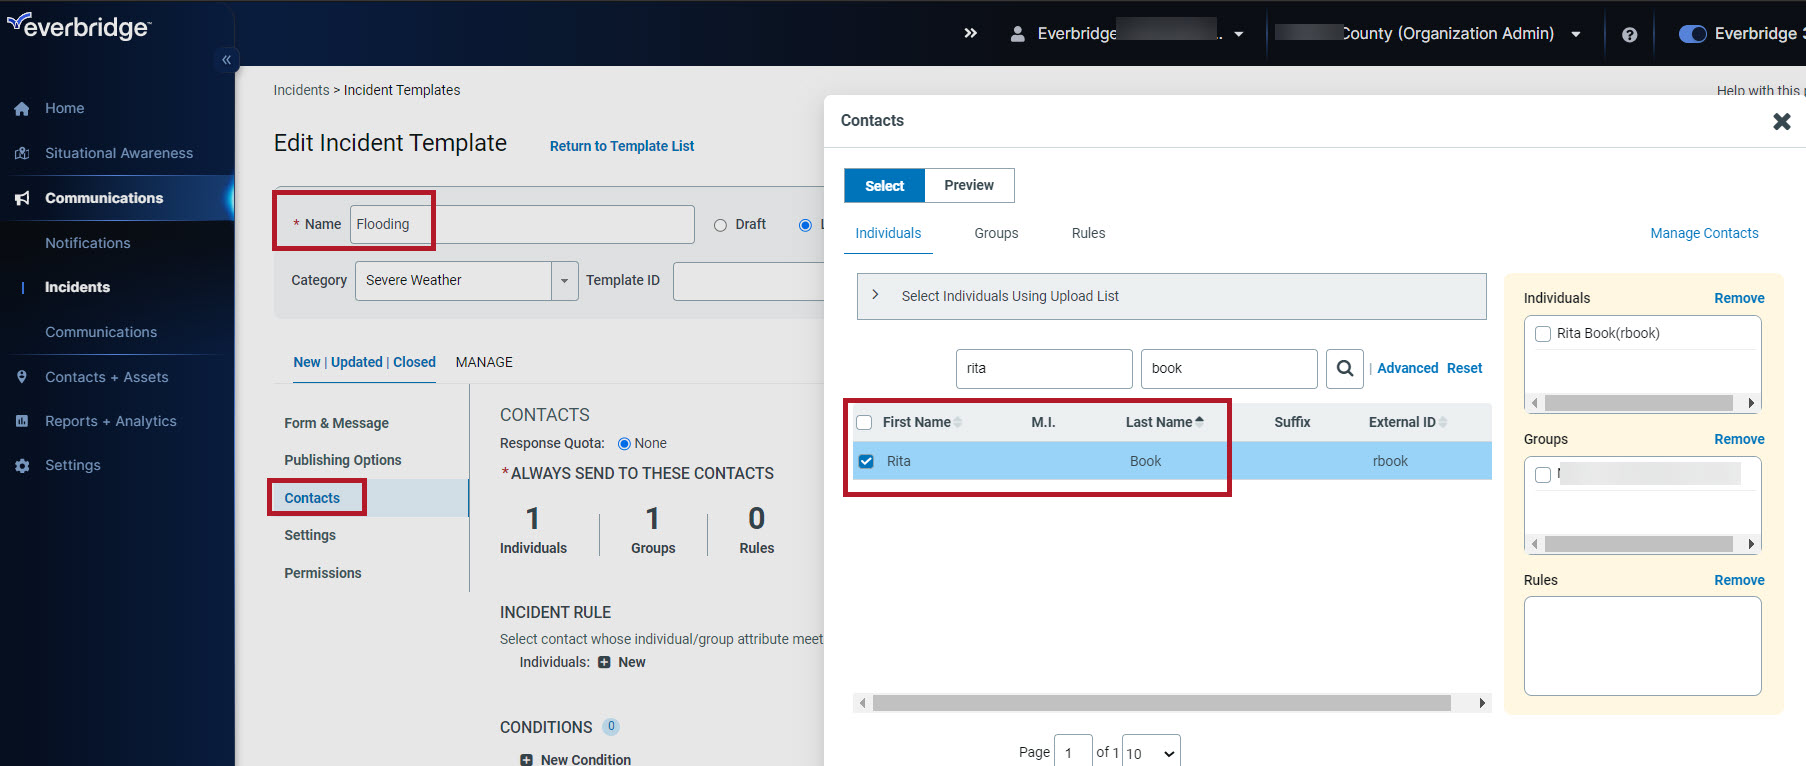The width and height of the screenshot is (1806, 766).
Task: Click the last name search field
Action: [1229, 368]
